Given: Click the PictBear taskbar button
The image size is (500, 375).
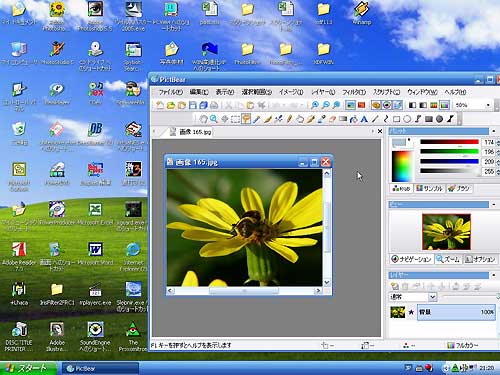Looking at the screenshot, I should (x=100, y=368).
